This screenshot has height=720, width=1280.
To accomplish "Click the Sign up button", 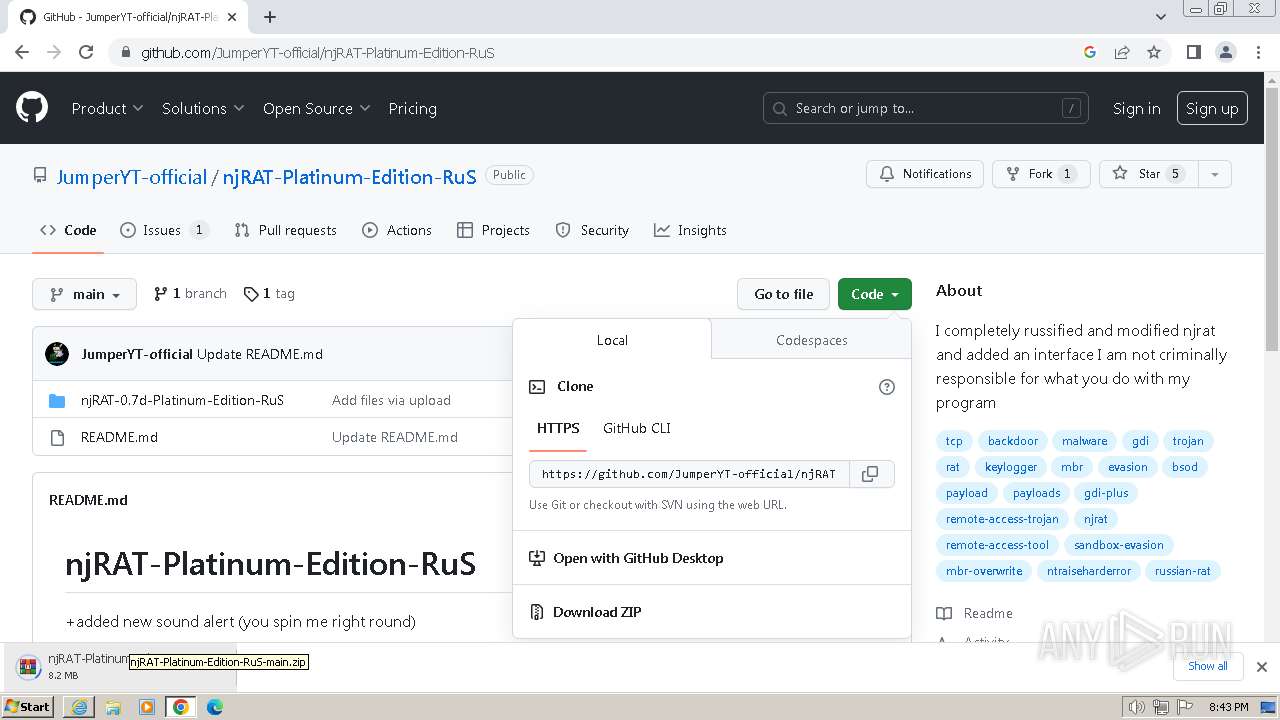I will (1212, 108).
